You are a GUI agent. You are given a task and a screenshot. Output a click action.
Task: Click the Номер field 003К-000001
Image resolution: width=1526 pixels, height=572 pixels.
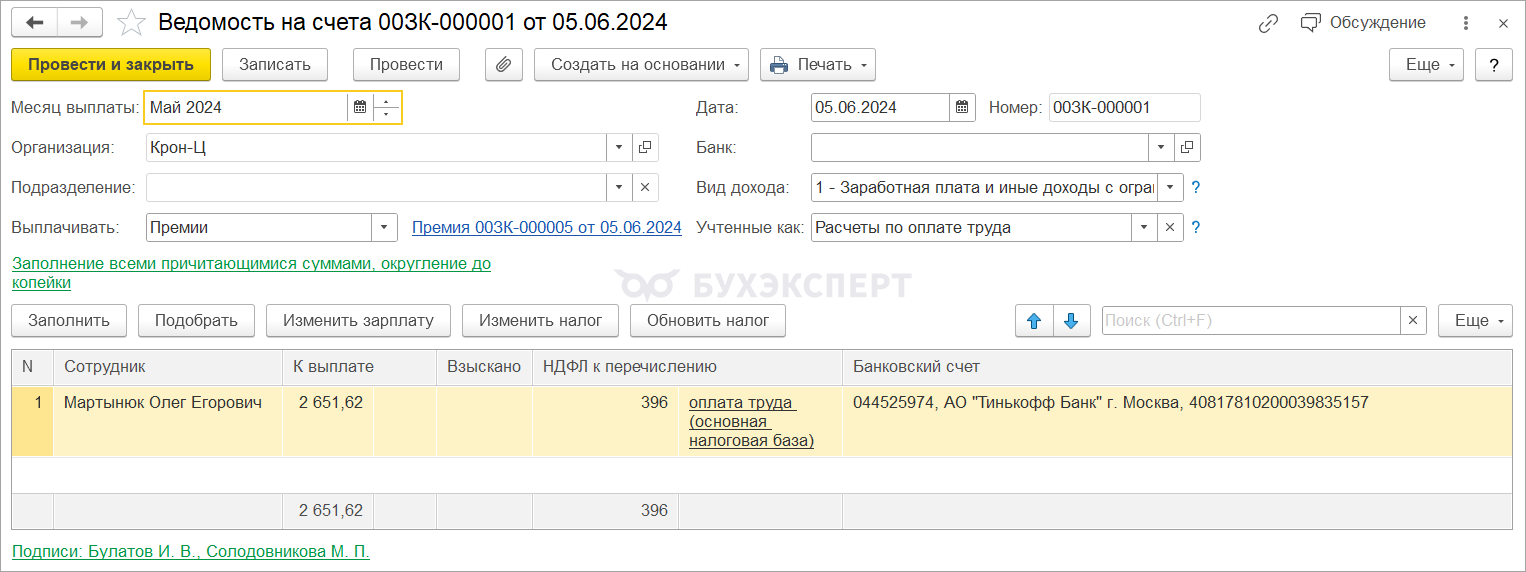point(1125,108)
